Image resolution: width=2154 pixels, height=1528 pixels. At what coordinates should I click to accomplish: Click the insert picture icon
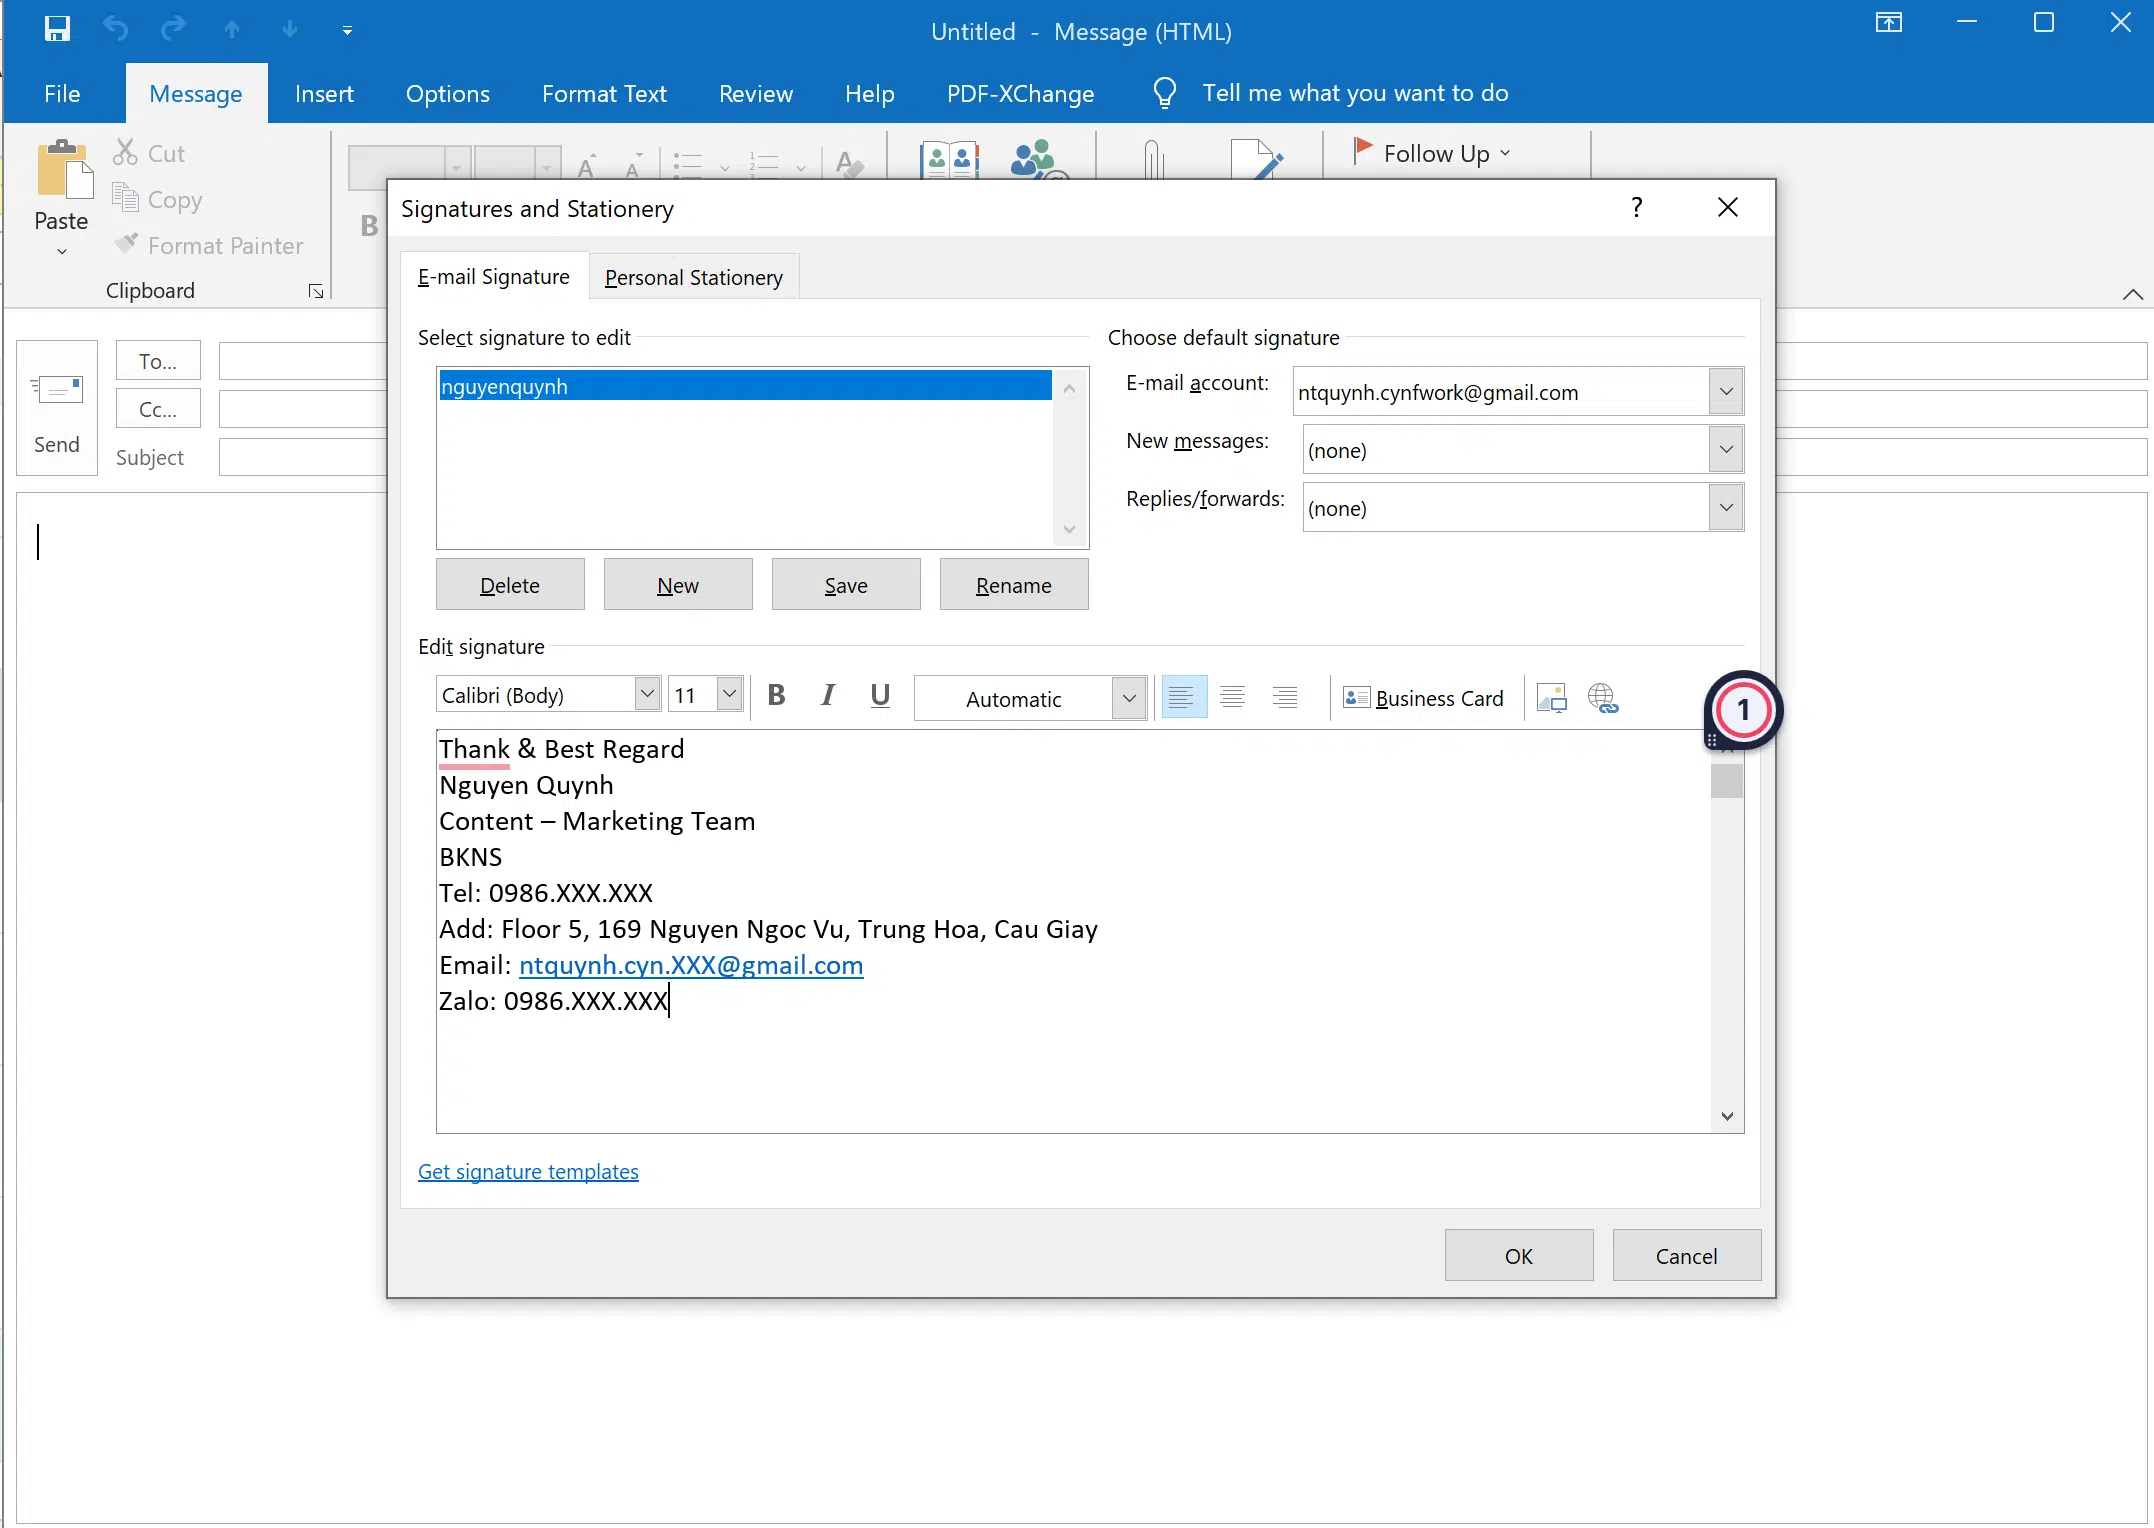1551,696
